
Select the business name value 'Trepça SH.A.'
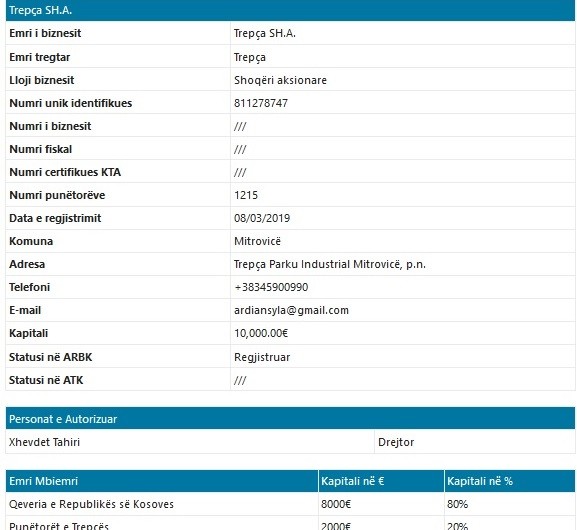[265, 33]
